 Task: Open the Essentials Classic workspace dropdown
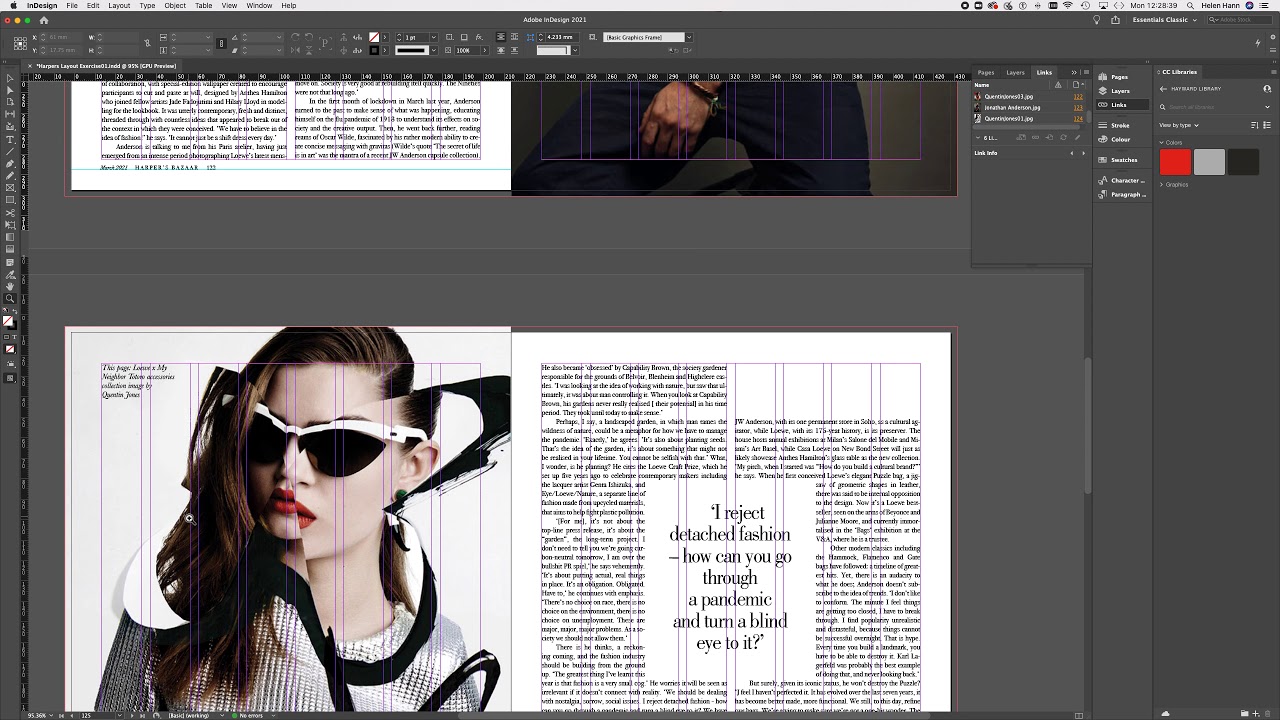[x=1164, y=20]
